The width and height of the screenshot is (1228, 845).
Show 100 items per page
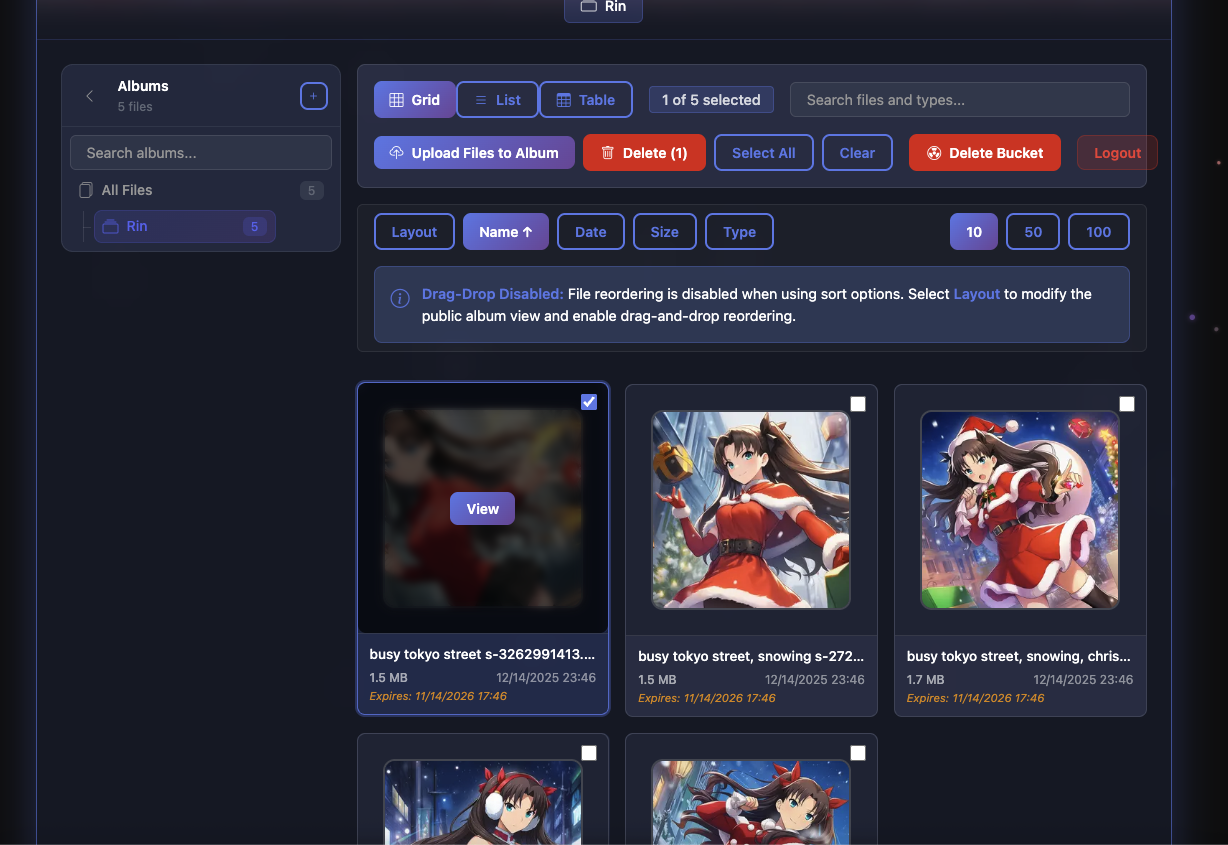pos(1099,232)
